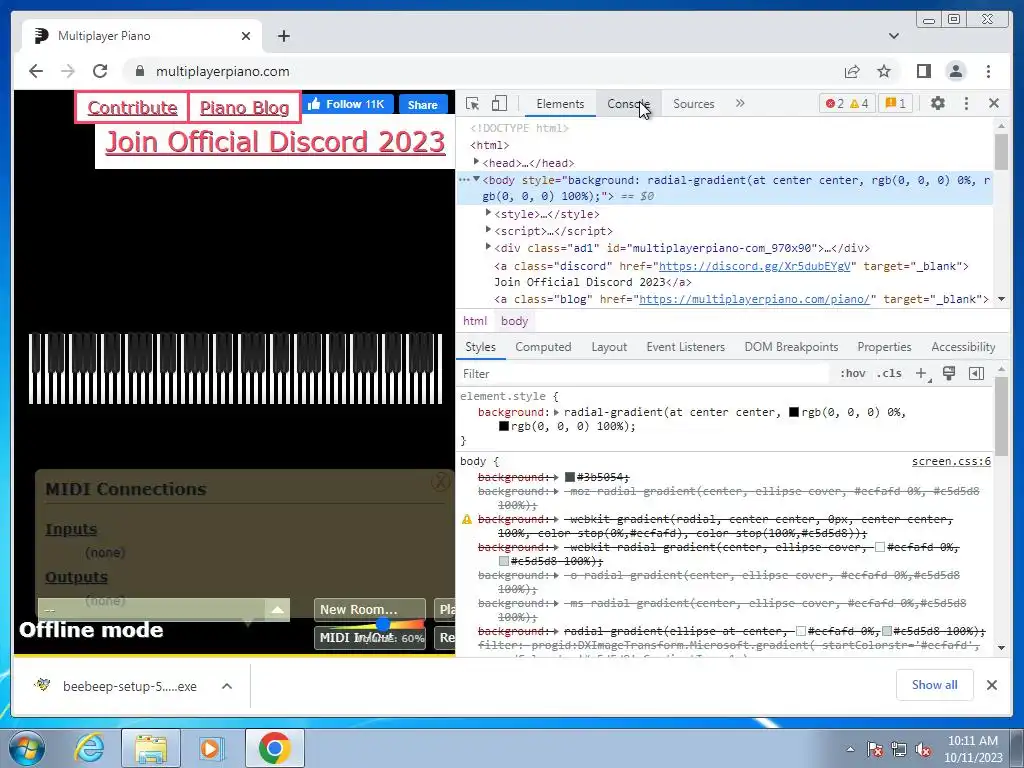Switch to the Sources tab
The width and height of the screenshot is (1024, 768).
pos(694,104)
